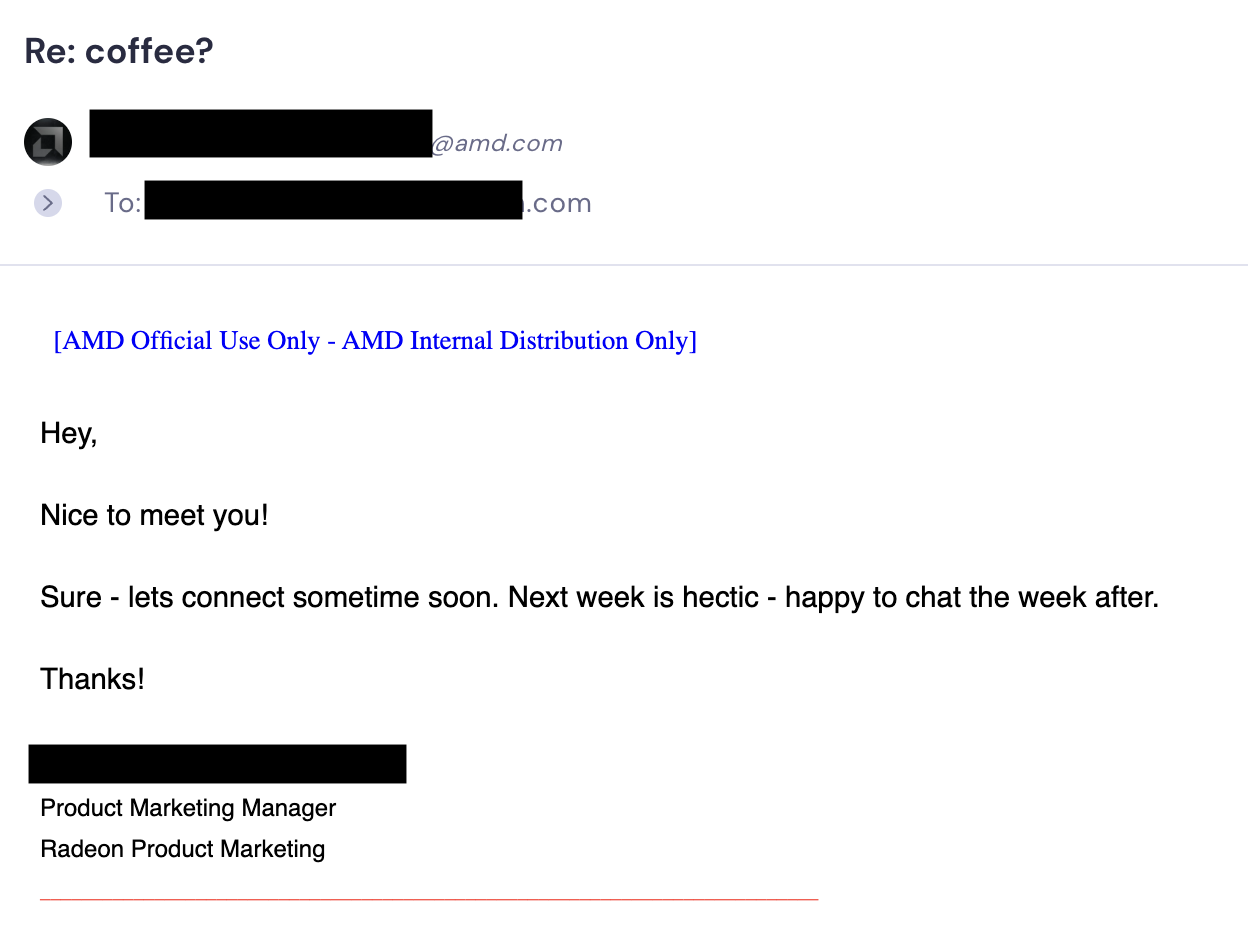Viewport: 1248px width, 928px height.
Task: Click the redacted signature name block
Action: point(217,764)
